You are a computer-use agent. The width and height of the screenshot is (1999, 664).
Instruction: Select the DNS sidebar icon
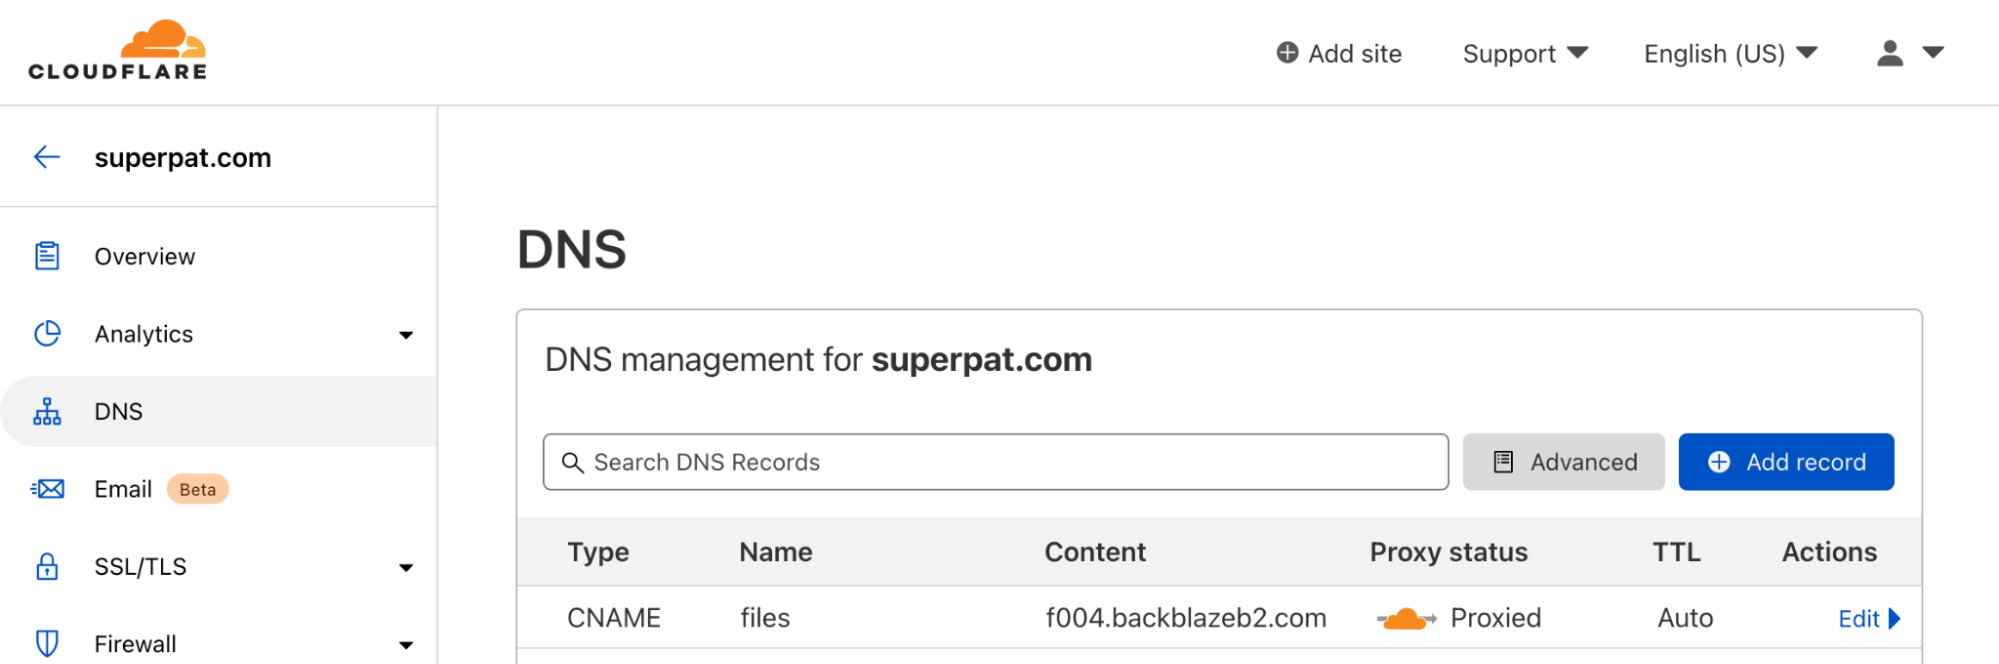point(47,411)
